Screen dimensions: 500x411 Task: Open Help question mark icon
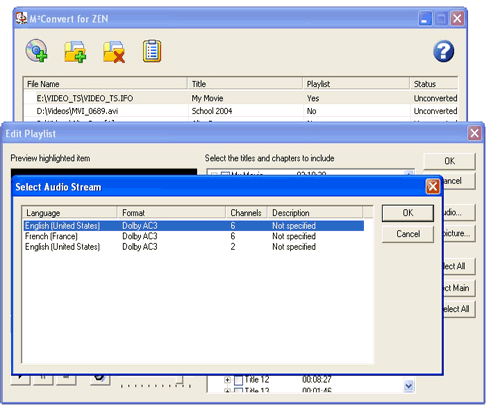443,51
